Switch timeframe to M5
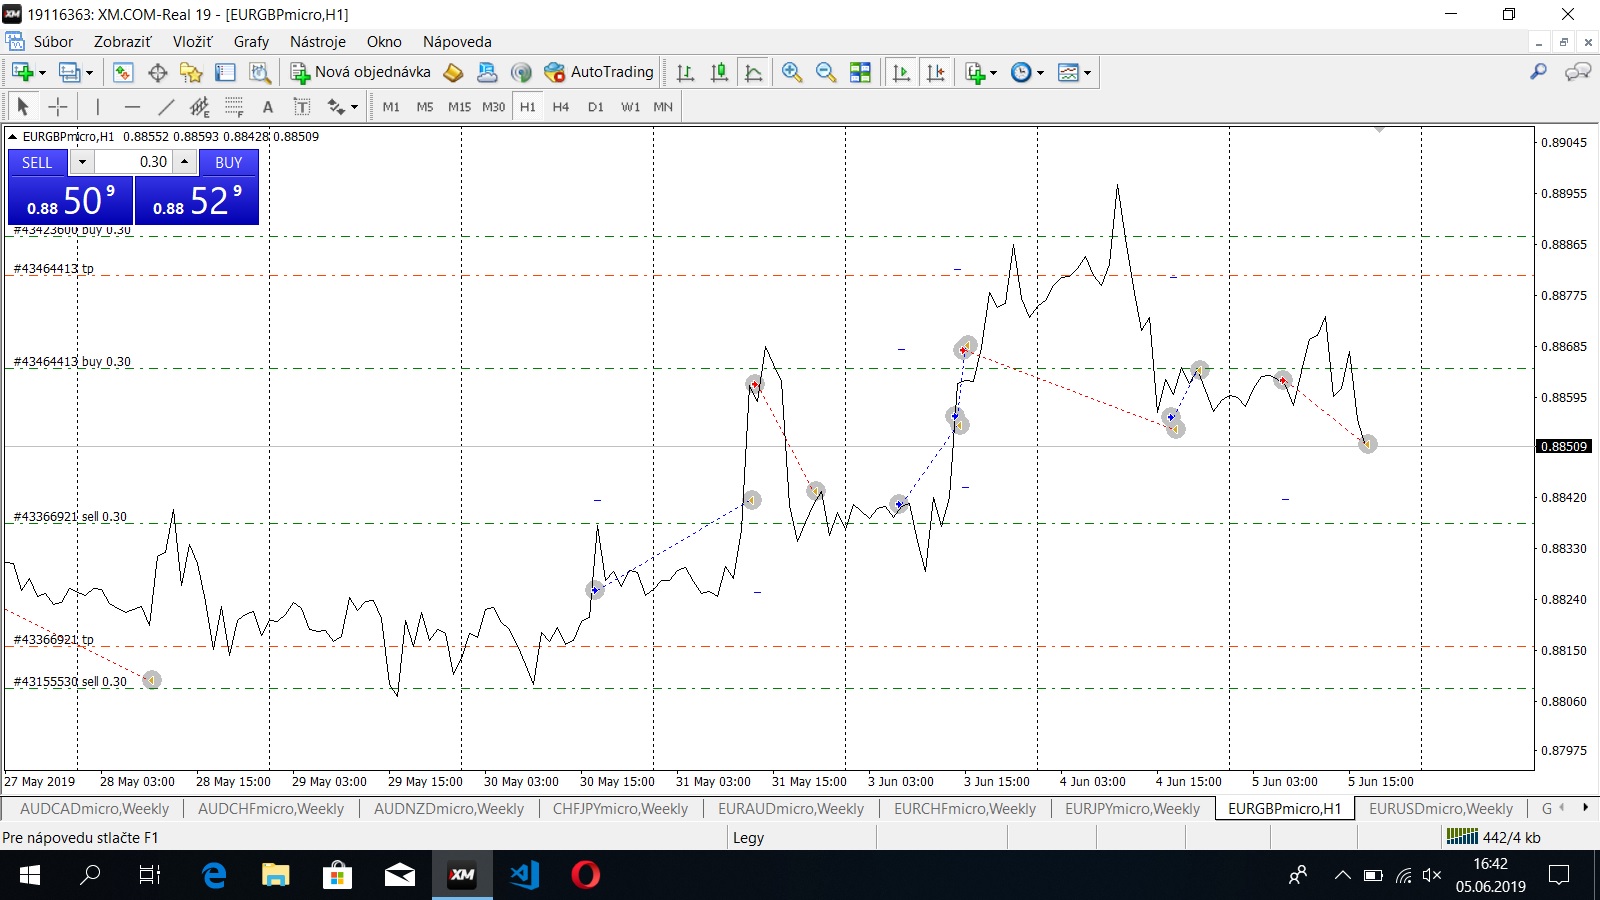The image size is (1600, 900). pos(425,106)
